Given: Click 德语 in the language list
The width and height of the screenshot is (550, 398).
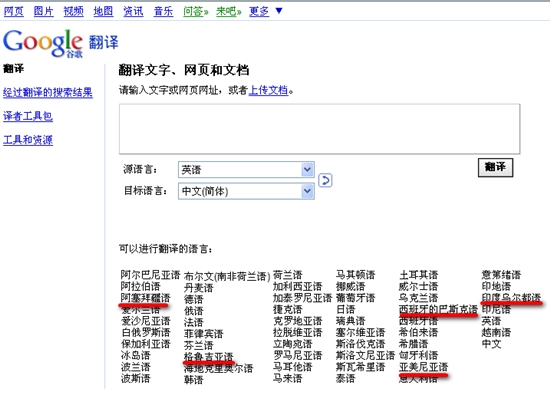Looking at the screenshot, I should pos(194,299).
